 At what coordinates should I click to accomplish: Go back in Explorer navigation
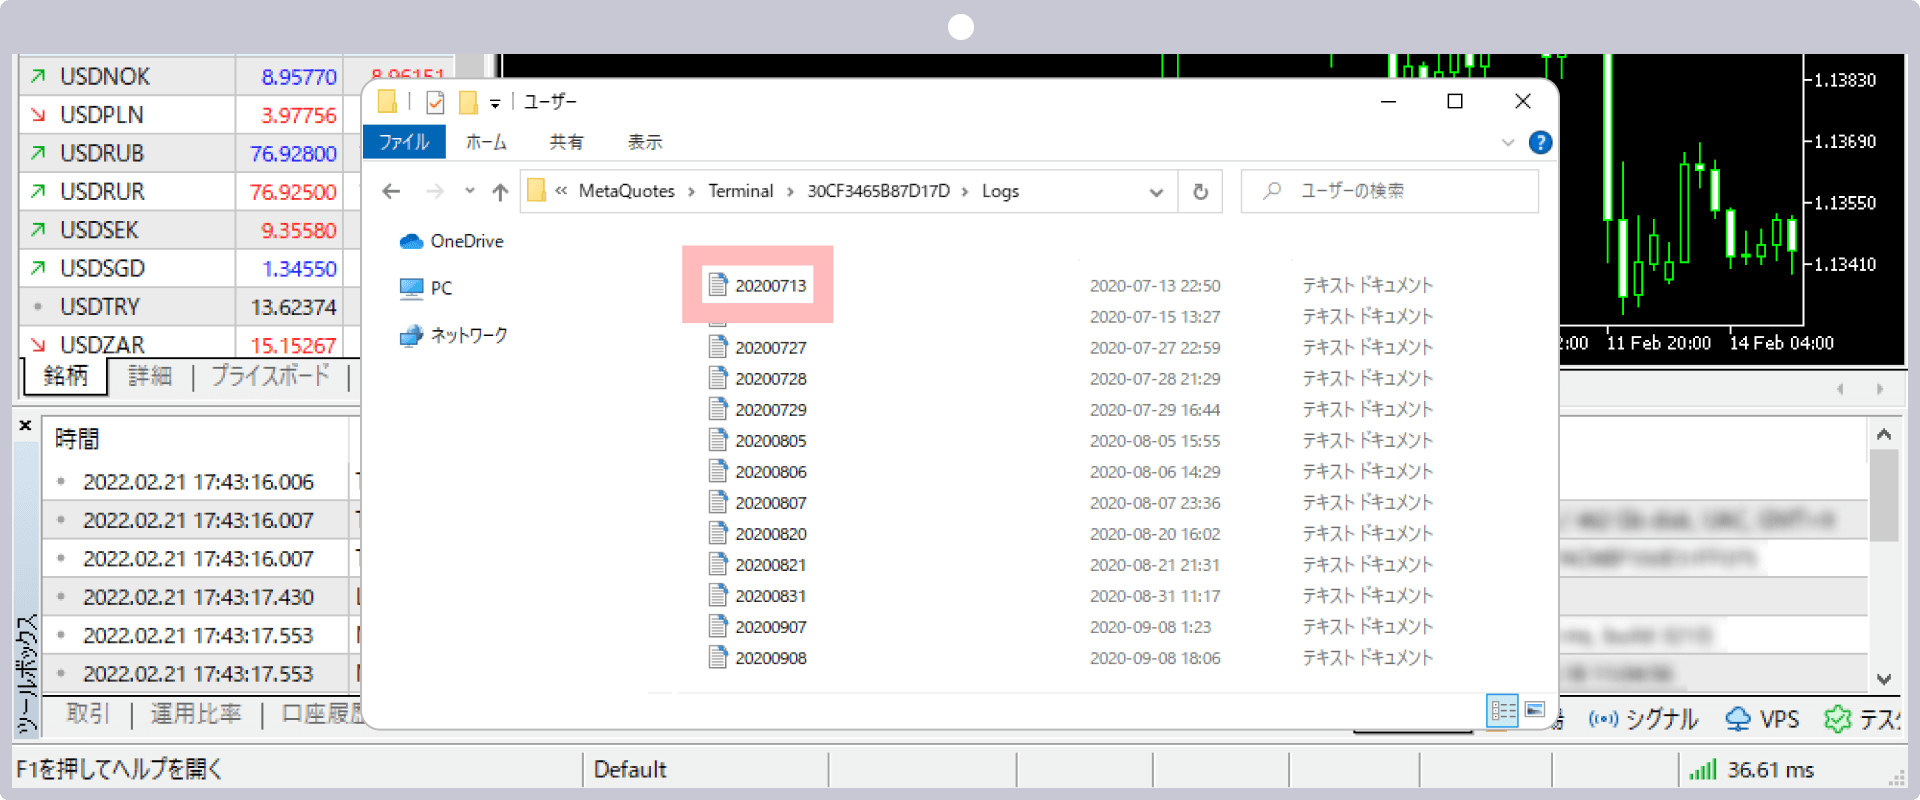[391, 191]
